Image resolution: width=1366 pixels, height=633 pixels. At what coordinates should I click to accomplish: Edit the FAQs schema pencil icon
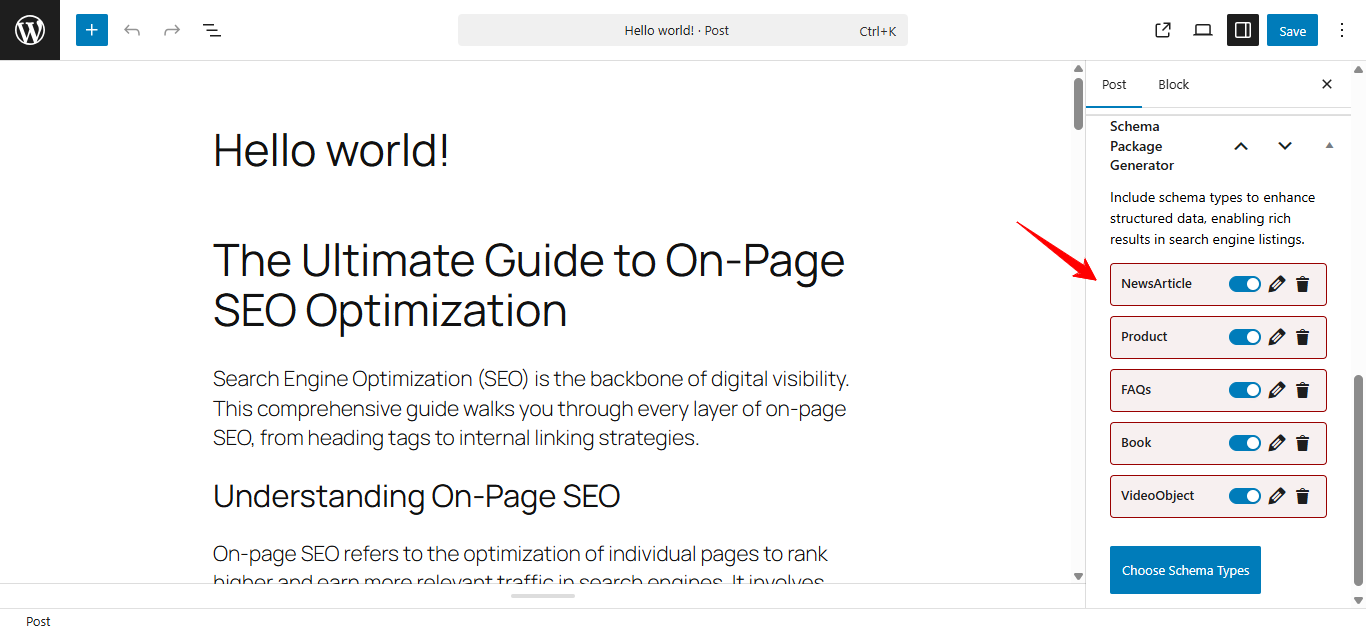tap(1276, 390)
